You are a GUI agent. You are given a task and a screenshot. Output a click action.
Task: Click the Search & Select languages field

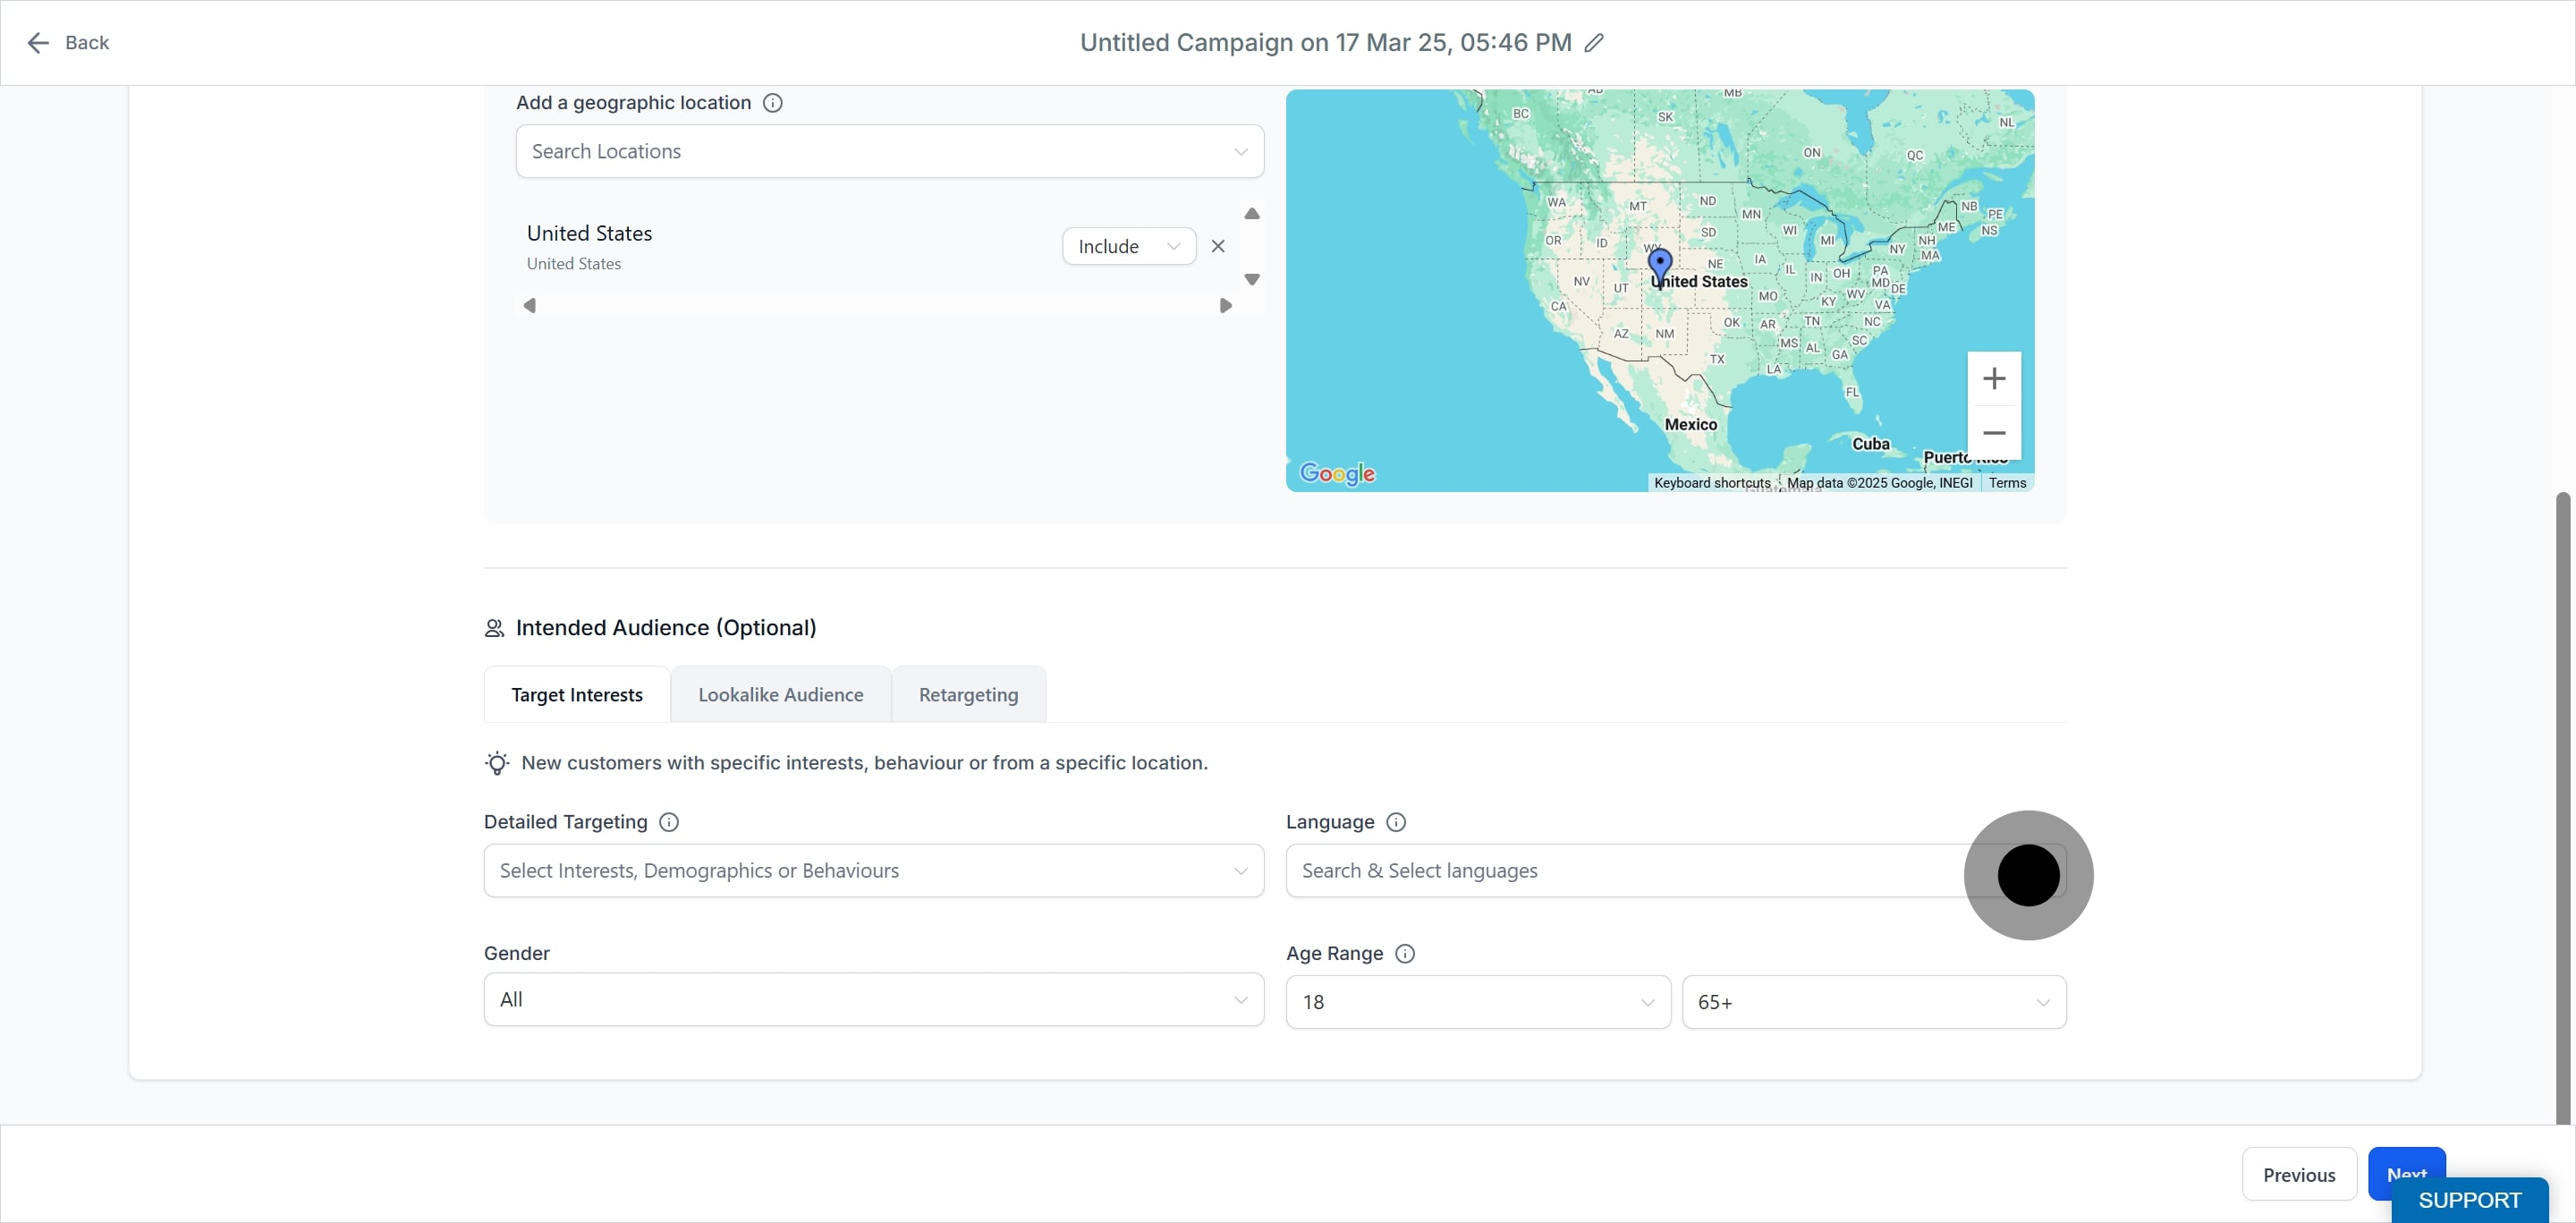click(x=1676, y=870)
